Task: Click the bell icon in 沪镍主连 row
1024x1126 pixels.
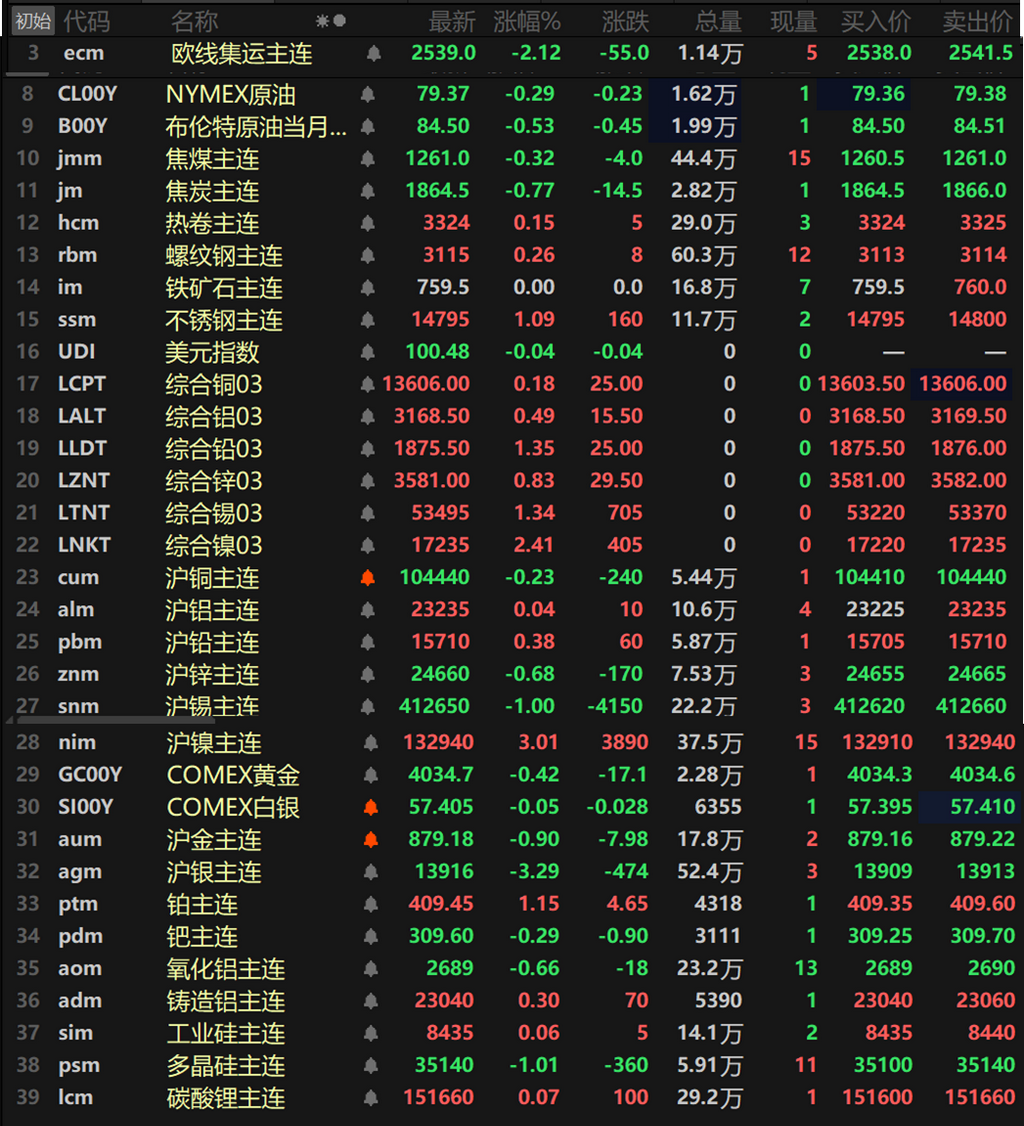Action: tap(371, 742)
